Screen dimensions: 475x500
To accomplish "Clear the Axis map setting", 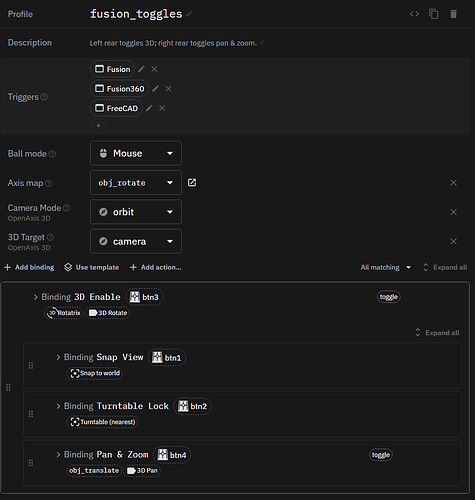I will point(453,183).
